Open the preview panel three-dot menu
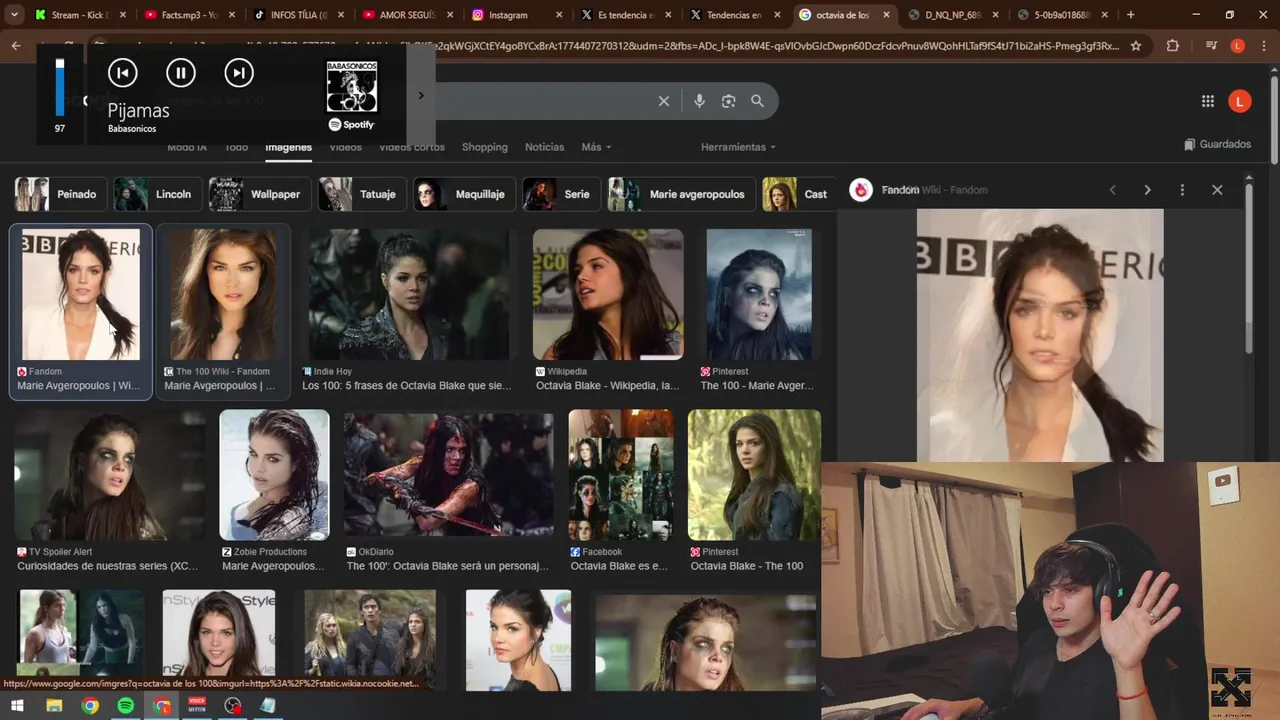1280x720 pixels. 1182,190
